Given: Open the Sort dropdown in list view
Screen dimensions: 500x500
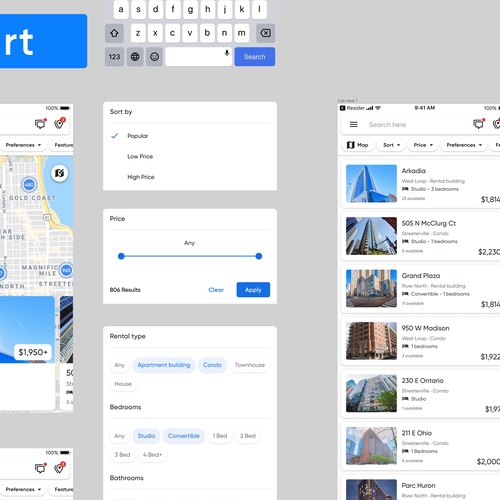Looking at the screenshot, I should (x=391, y=145).
